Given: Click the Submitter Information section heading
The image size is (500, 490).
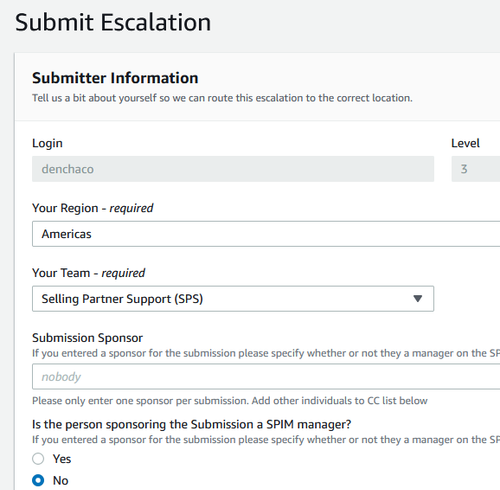Looking at the screenshot, I should tap(115, 78).
